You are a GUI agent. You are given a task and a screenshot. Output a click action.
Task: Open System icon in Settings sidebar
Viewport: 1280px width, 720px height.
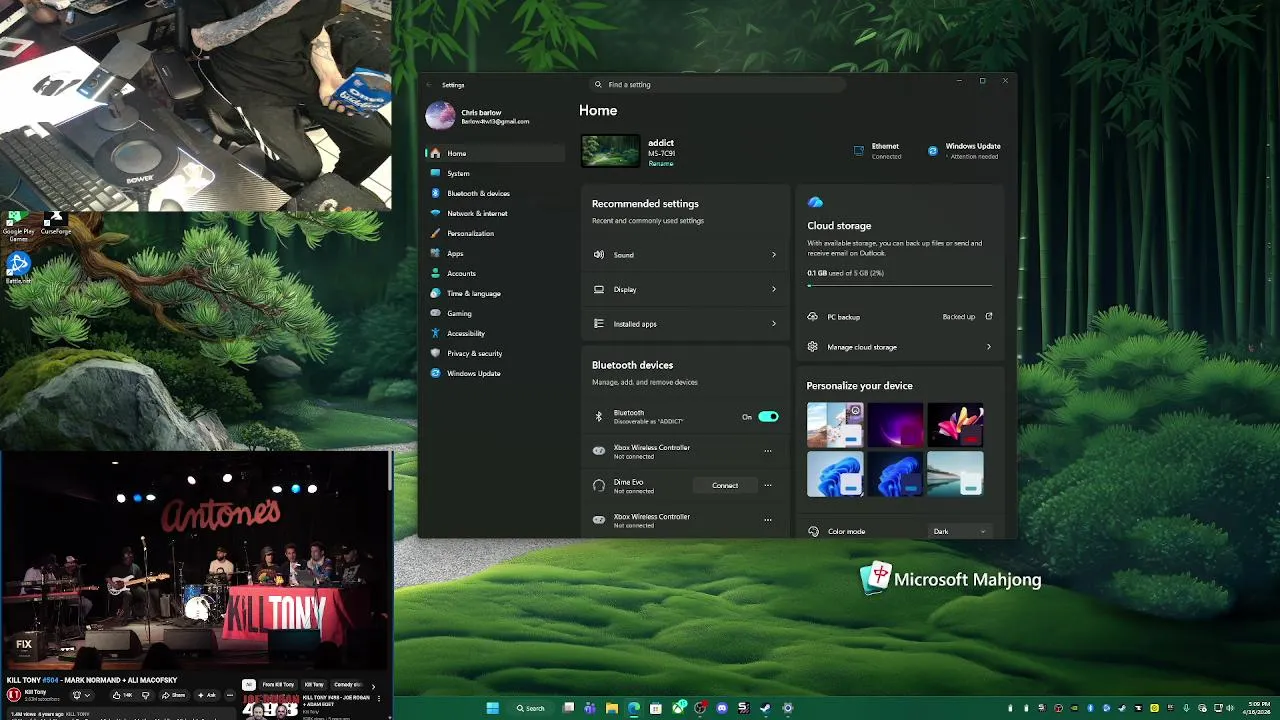435,173
